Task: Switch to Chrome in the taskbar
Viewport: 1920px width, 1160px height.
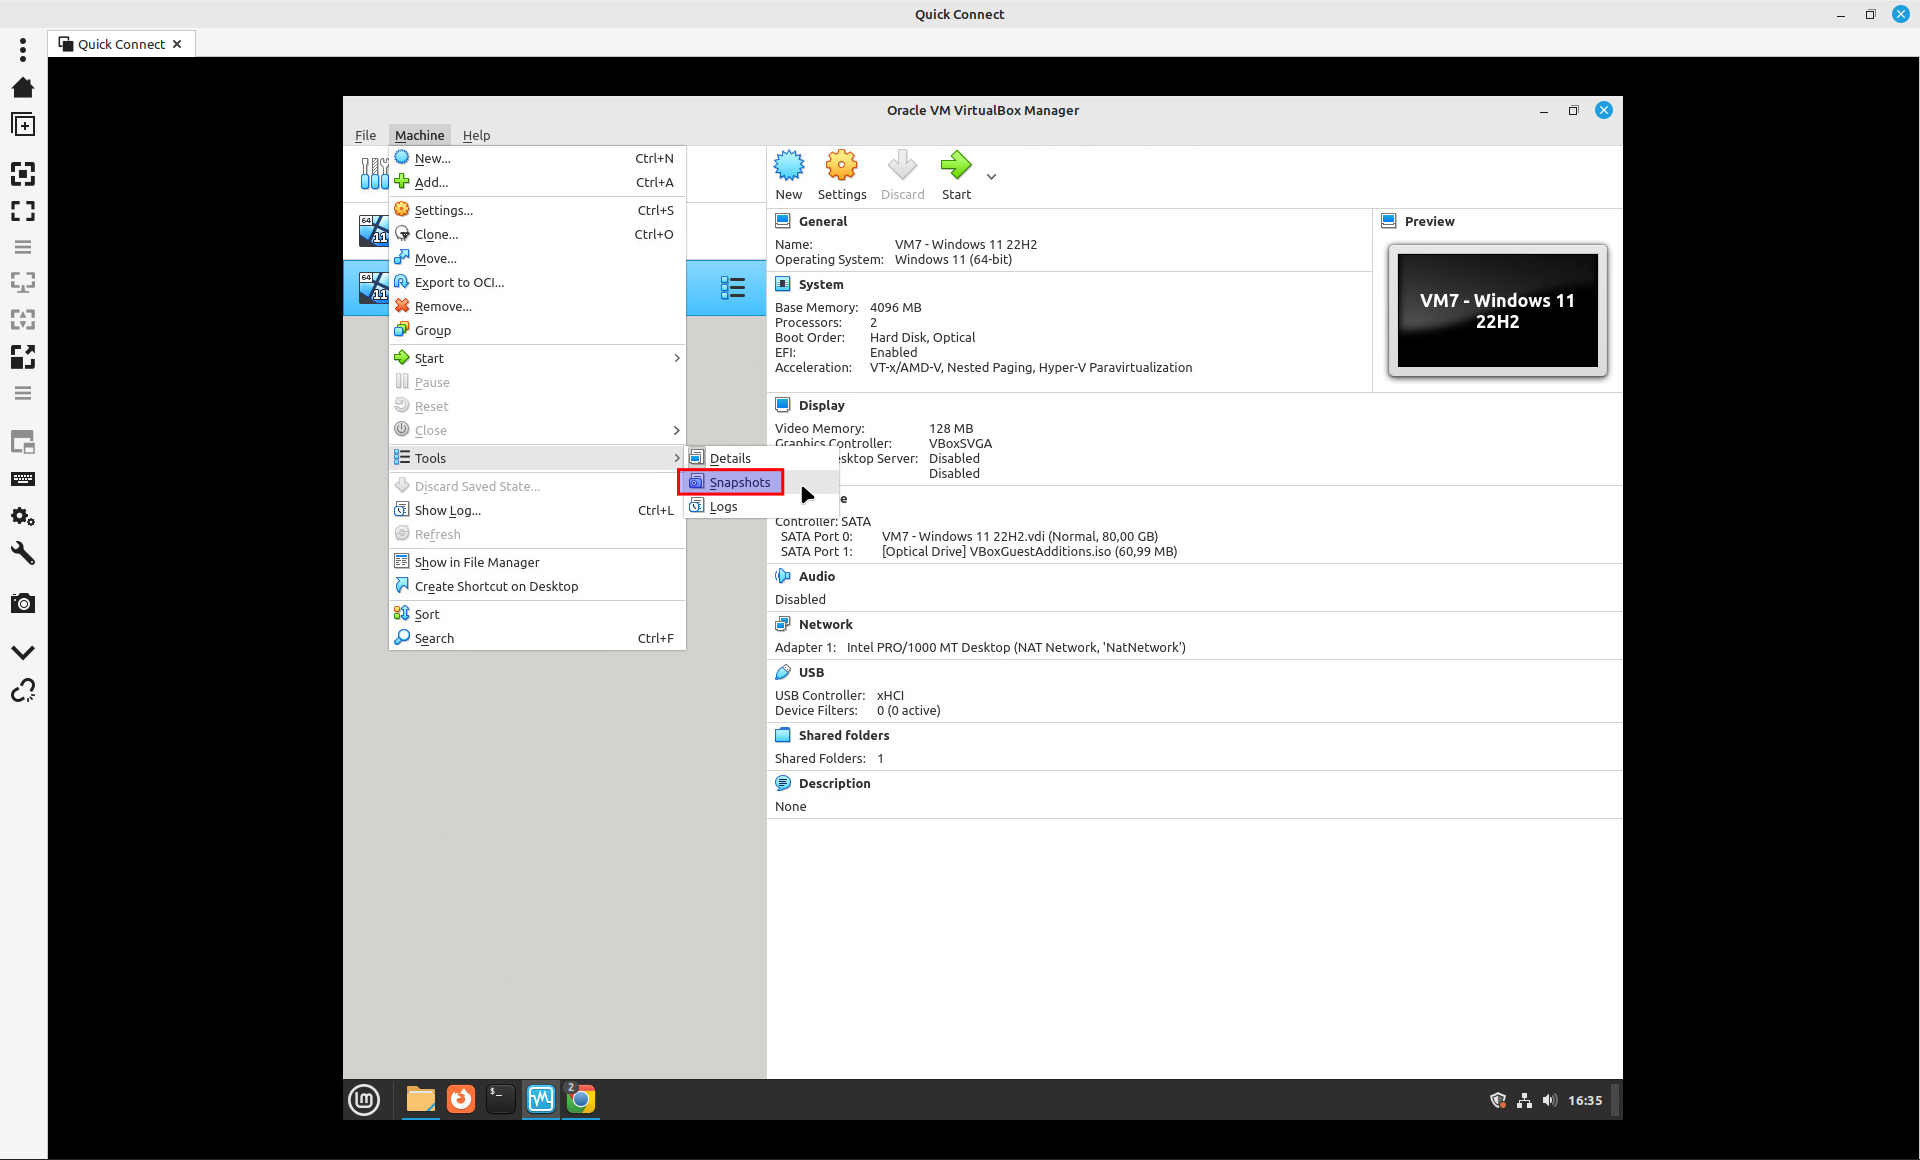Action: [581, 1100]
